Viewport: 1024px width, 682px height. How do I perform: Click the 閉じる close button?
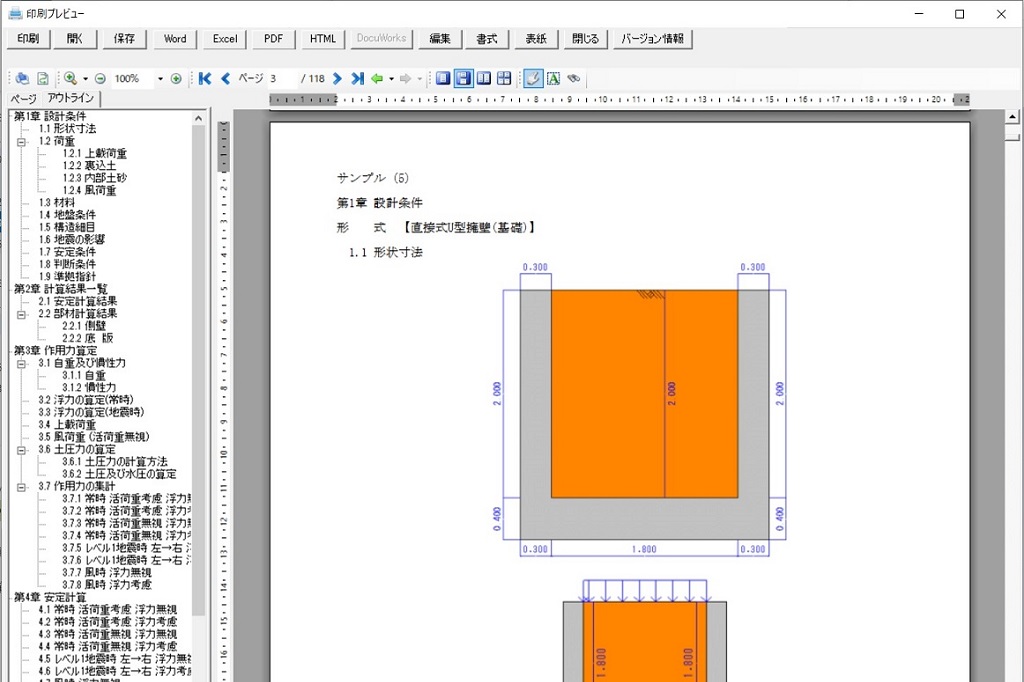585,39
